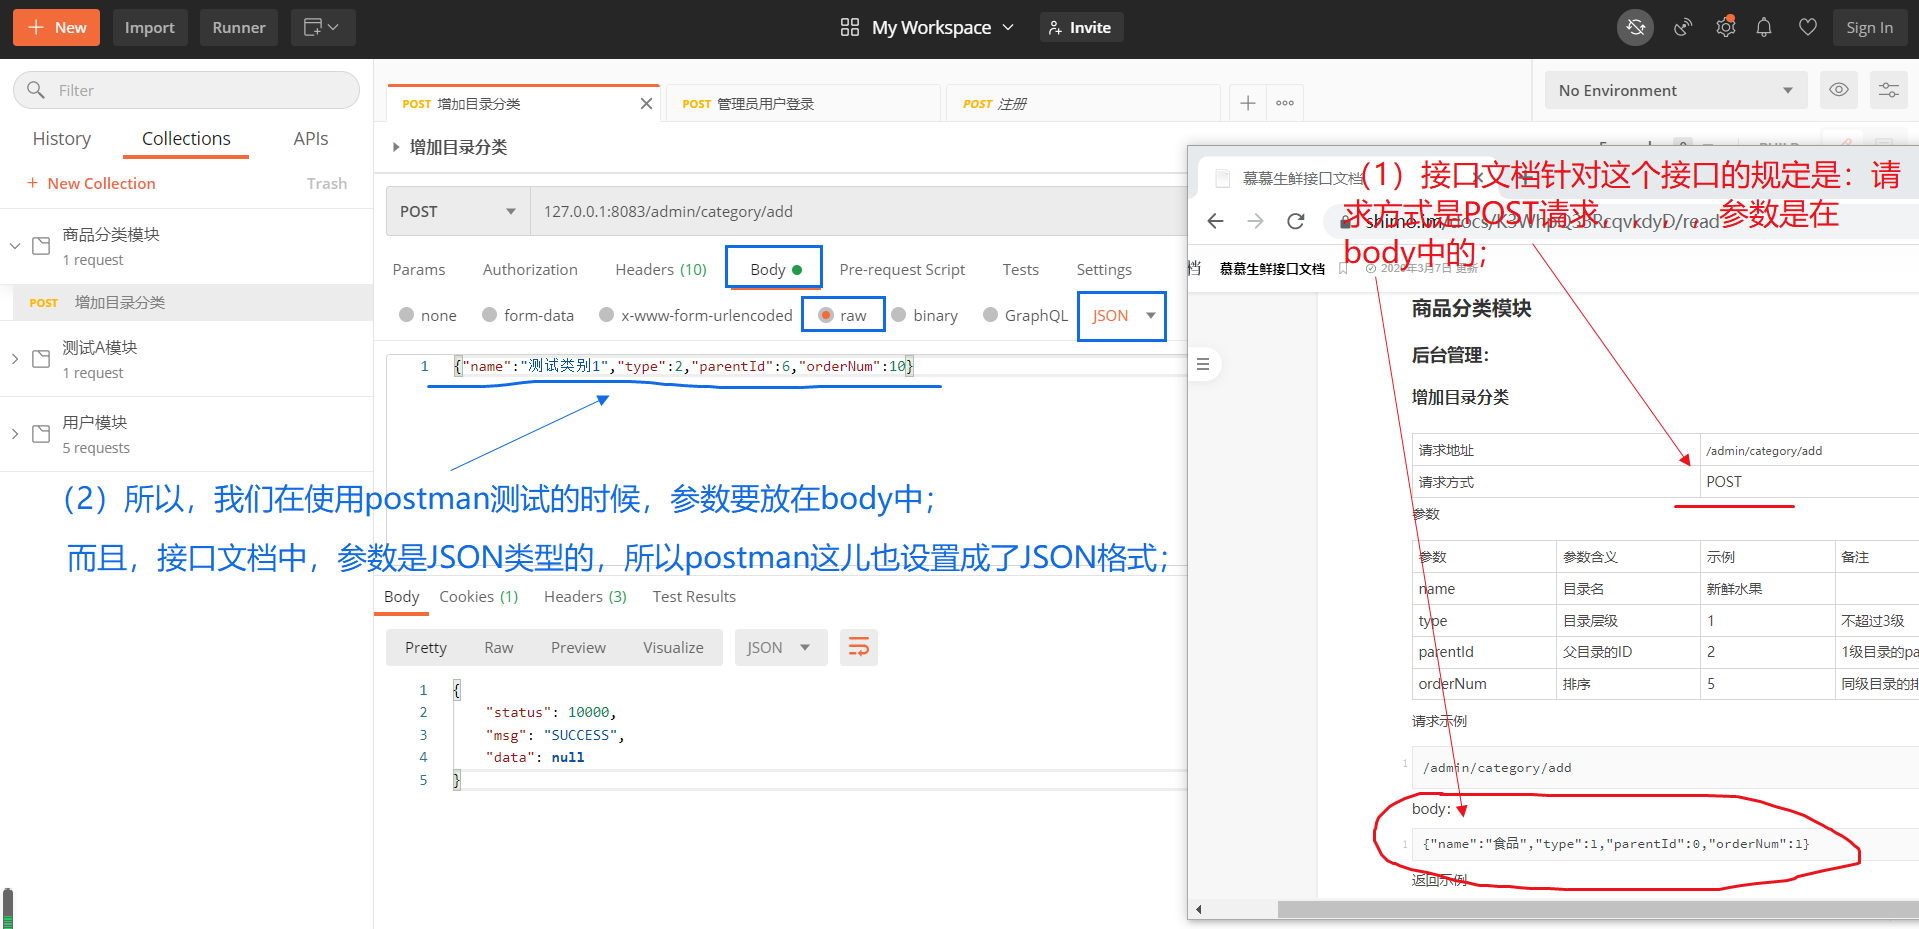Screen dimensions: 1919x929
Task: Open the JSON body format dropdown
Action: [x=1121, y=315]
